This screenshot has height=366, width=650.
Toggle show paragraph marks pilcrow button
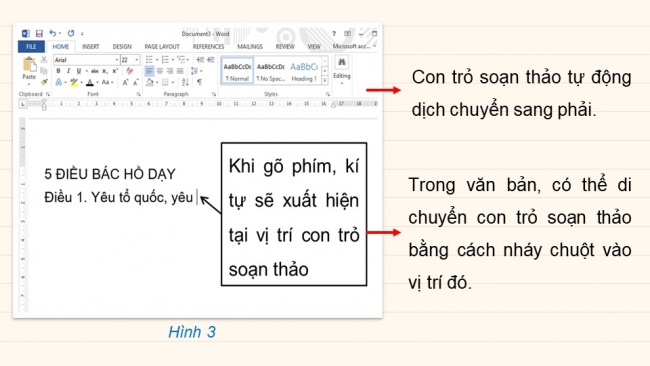199,82
